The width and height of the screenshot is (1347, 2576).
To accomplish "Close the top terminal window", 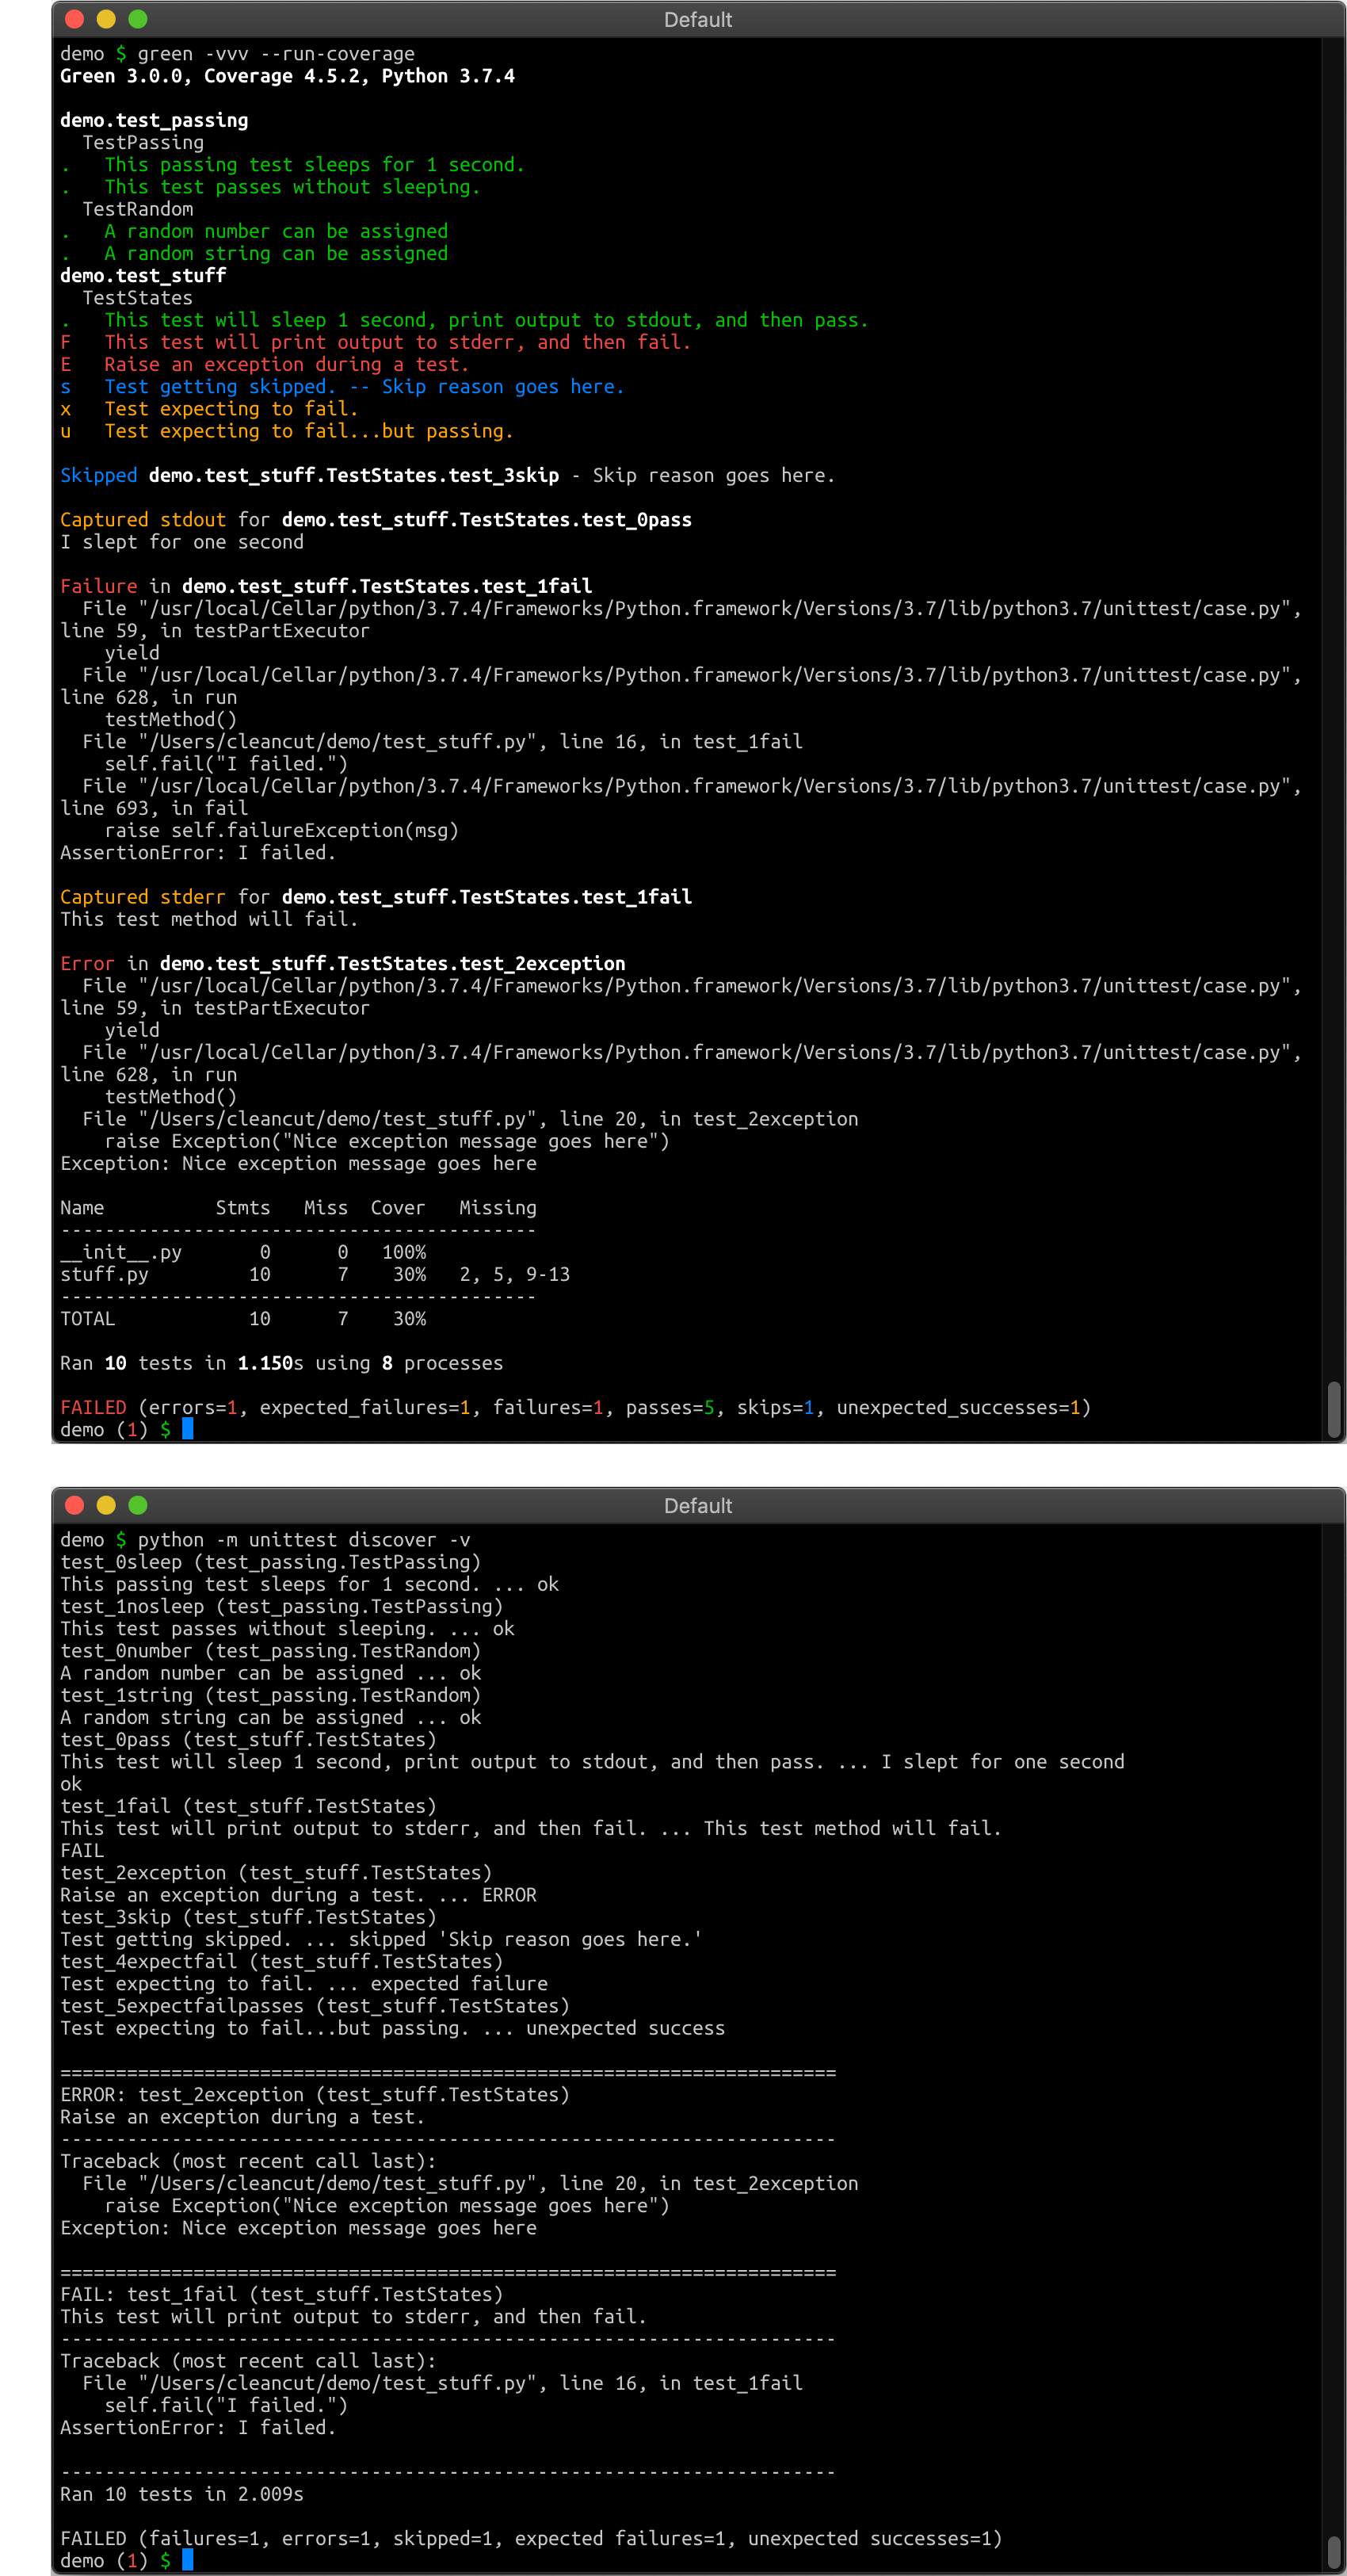I will coord(74,19).
